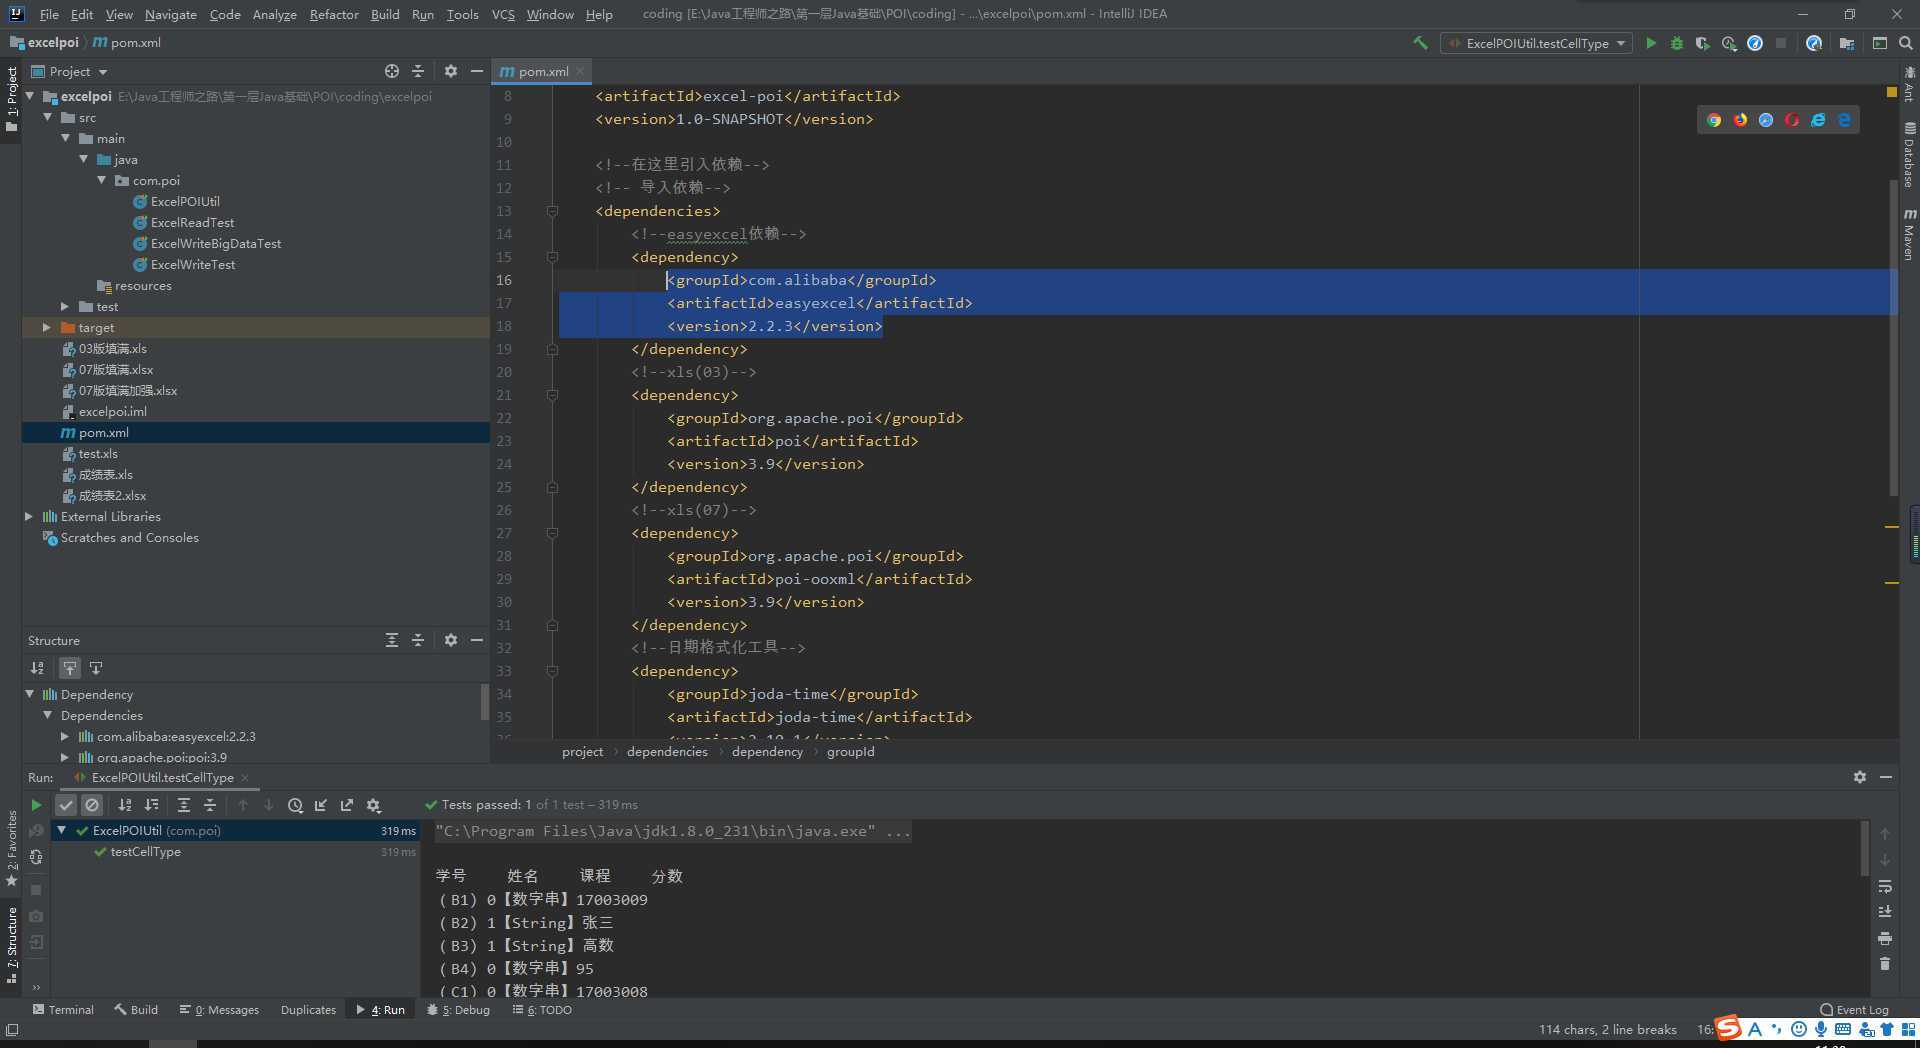Switch to the Terminal tool window tab

(63, 1009)
